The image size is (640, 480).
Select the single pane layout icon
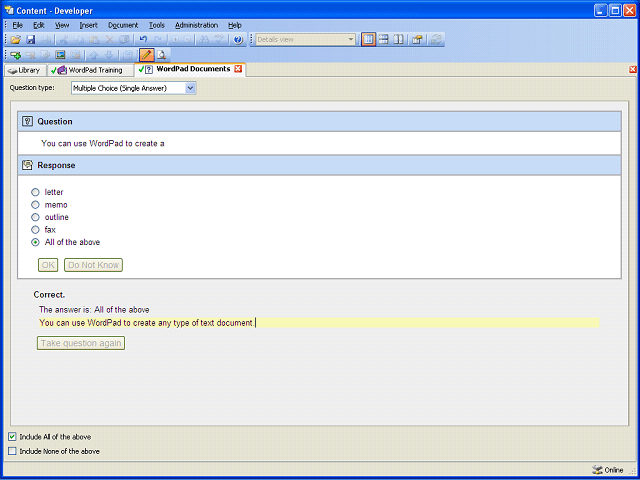[x=368, y=40]
